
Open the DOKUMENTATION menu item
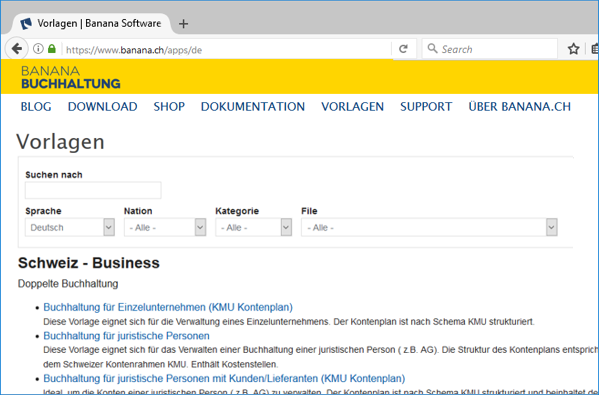pos(253,107)
